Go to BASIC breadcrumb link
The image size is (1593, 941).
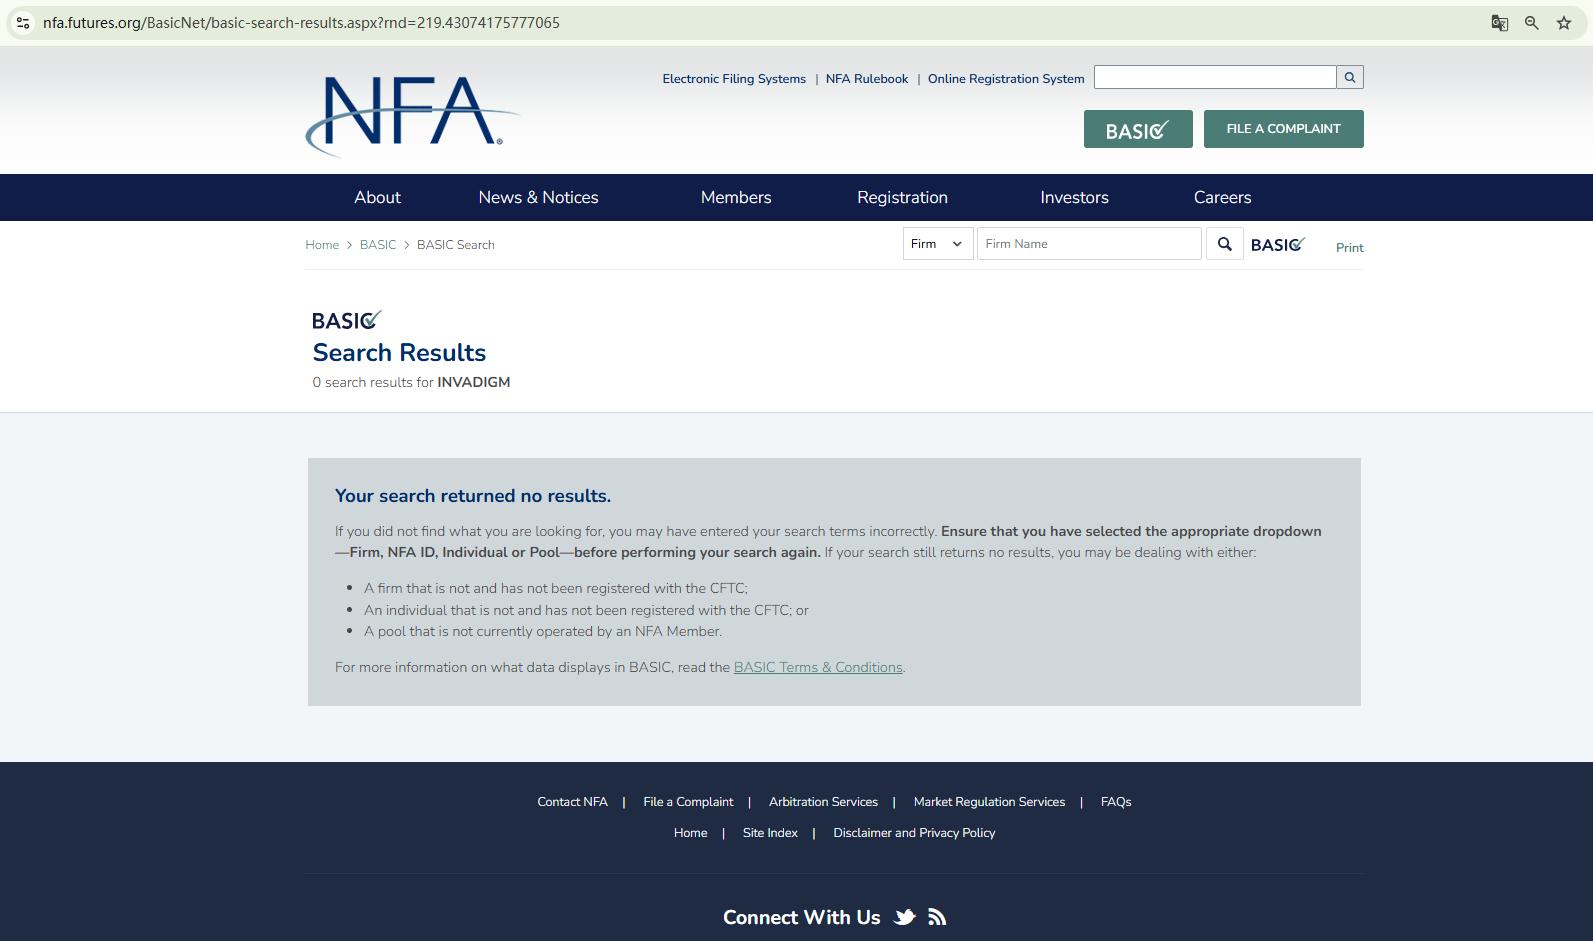pyautogui.click(x=378, y=245)
